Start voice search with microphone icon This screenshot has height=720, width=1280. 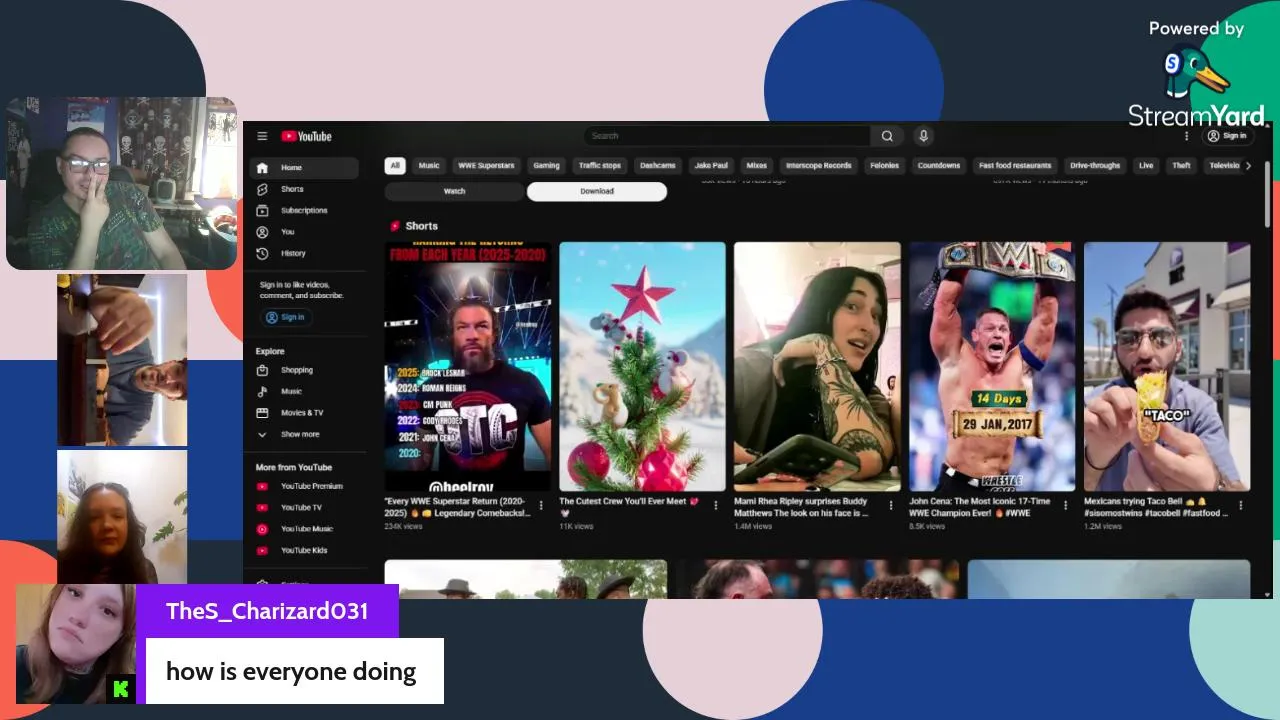pos(923,136)
